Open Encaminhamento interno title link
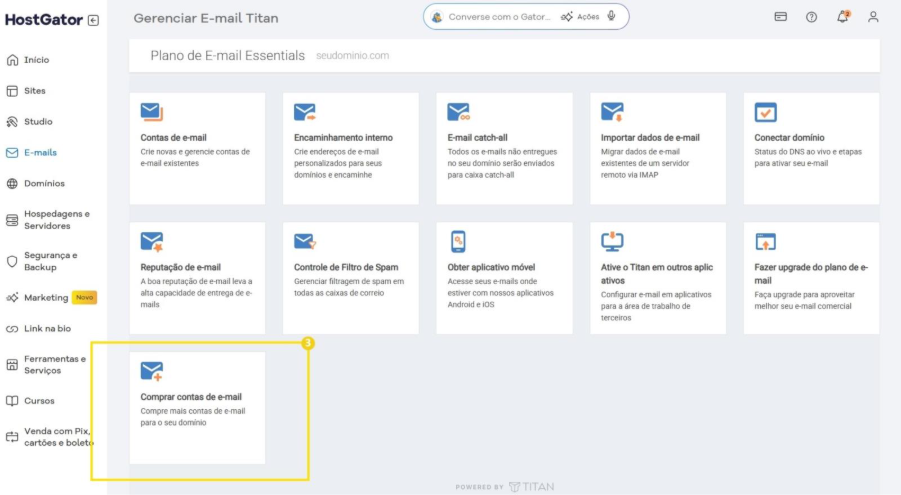901x495 pixels. coord(343,138)
